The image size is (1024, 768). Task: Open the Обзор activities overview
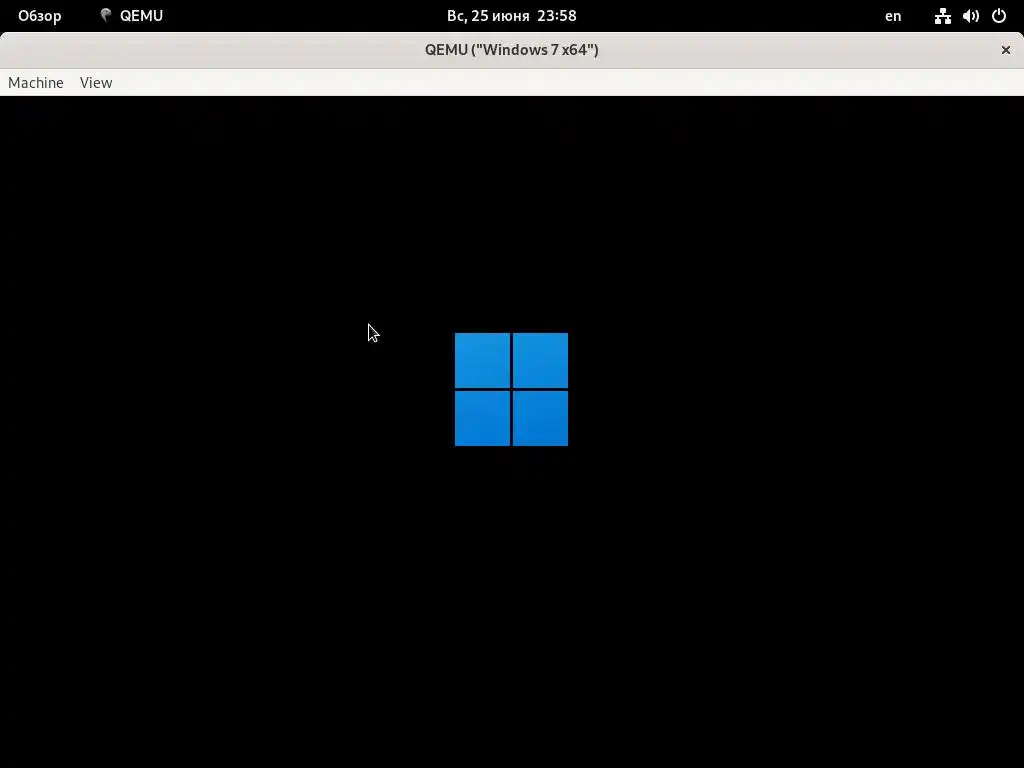click(40, 16)
